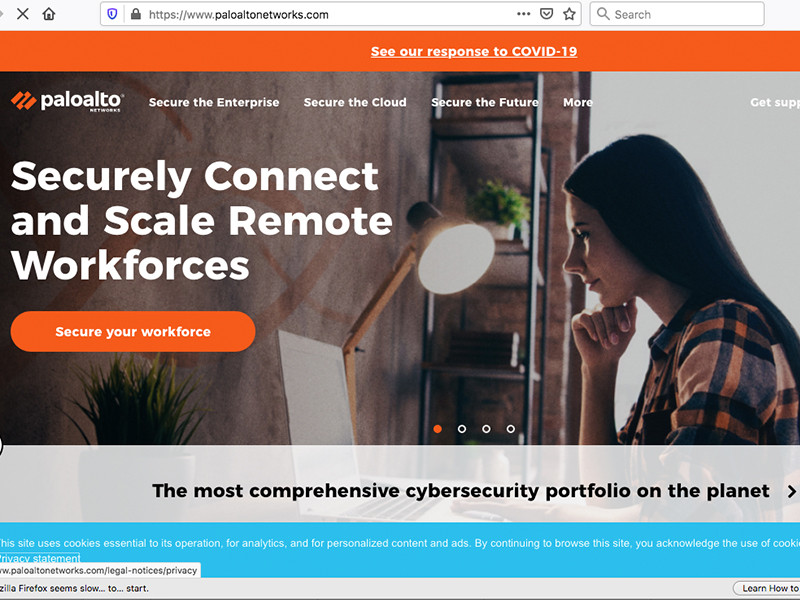Screen dimensions: 800x600
Task: Open the COVID-19 response link
Action: click(474, 51)
